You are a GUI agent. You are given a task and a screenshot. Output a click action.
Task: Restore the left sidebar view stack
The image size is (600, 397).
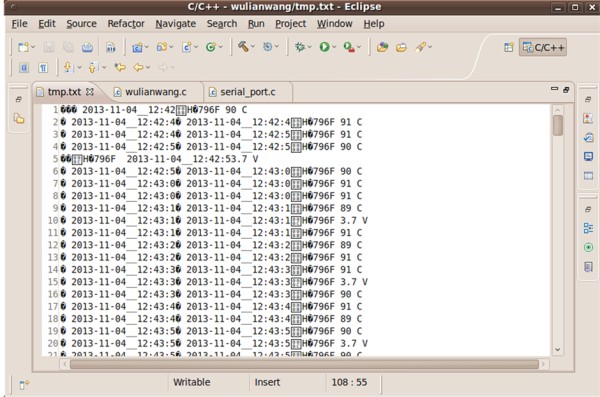click(18, 99)
